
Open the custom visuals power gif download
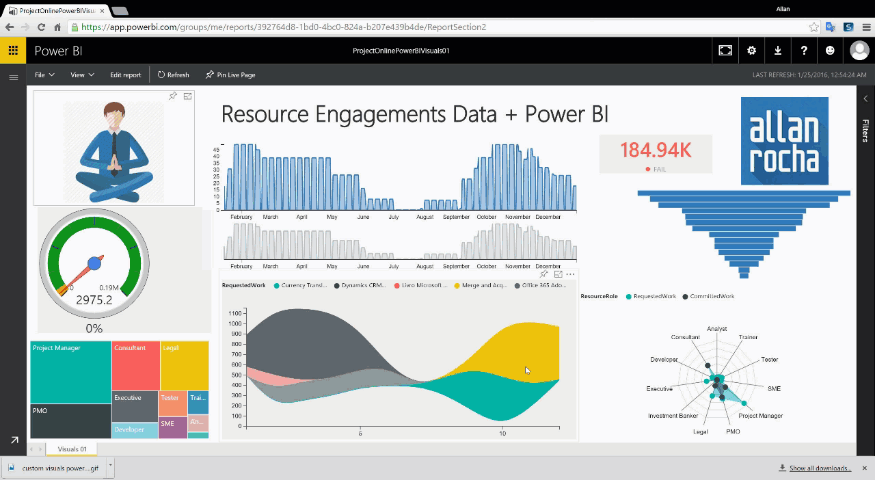(x=54, y=468)
